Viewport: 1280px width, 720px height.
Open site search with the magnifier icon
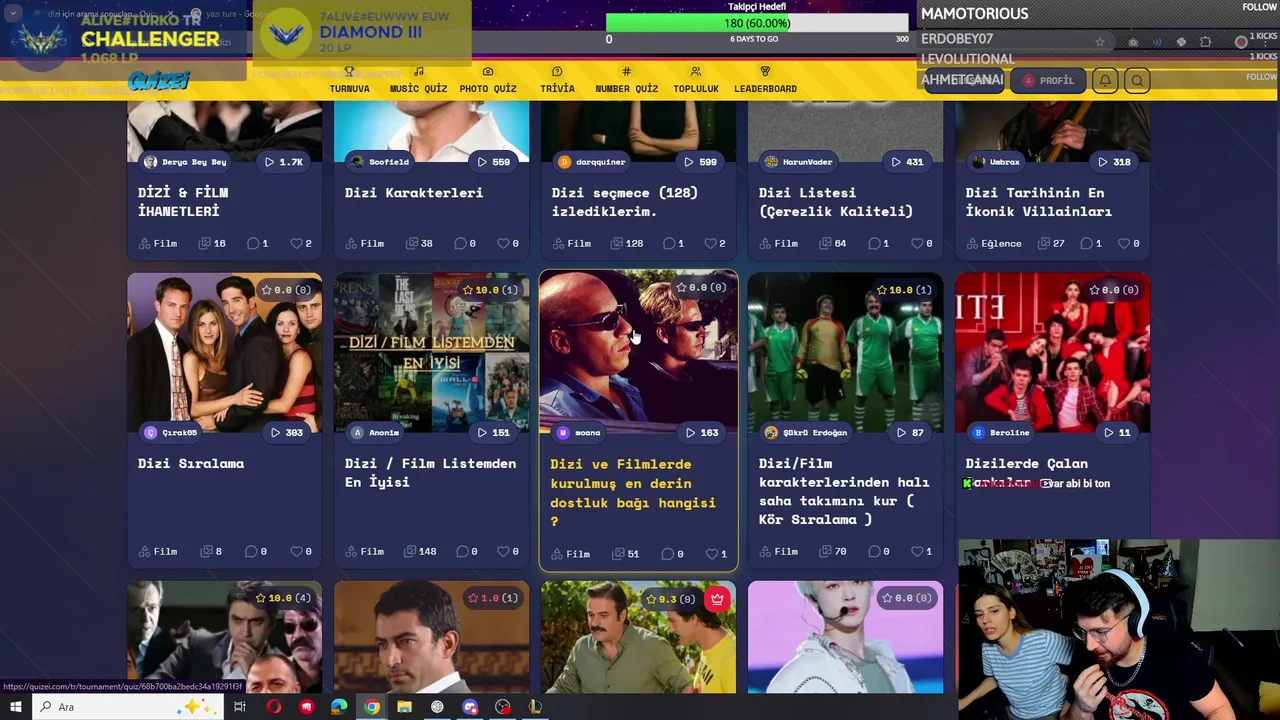(1137, 80)
